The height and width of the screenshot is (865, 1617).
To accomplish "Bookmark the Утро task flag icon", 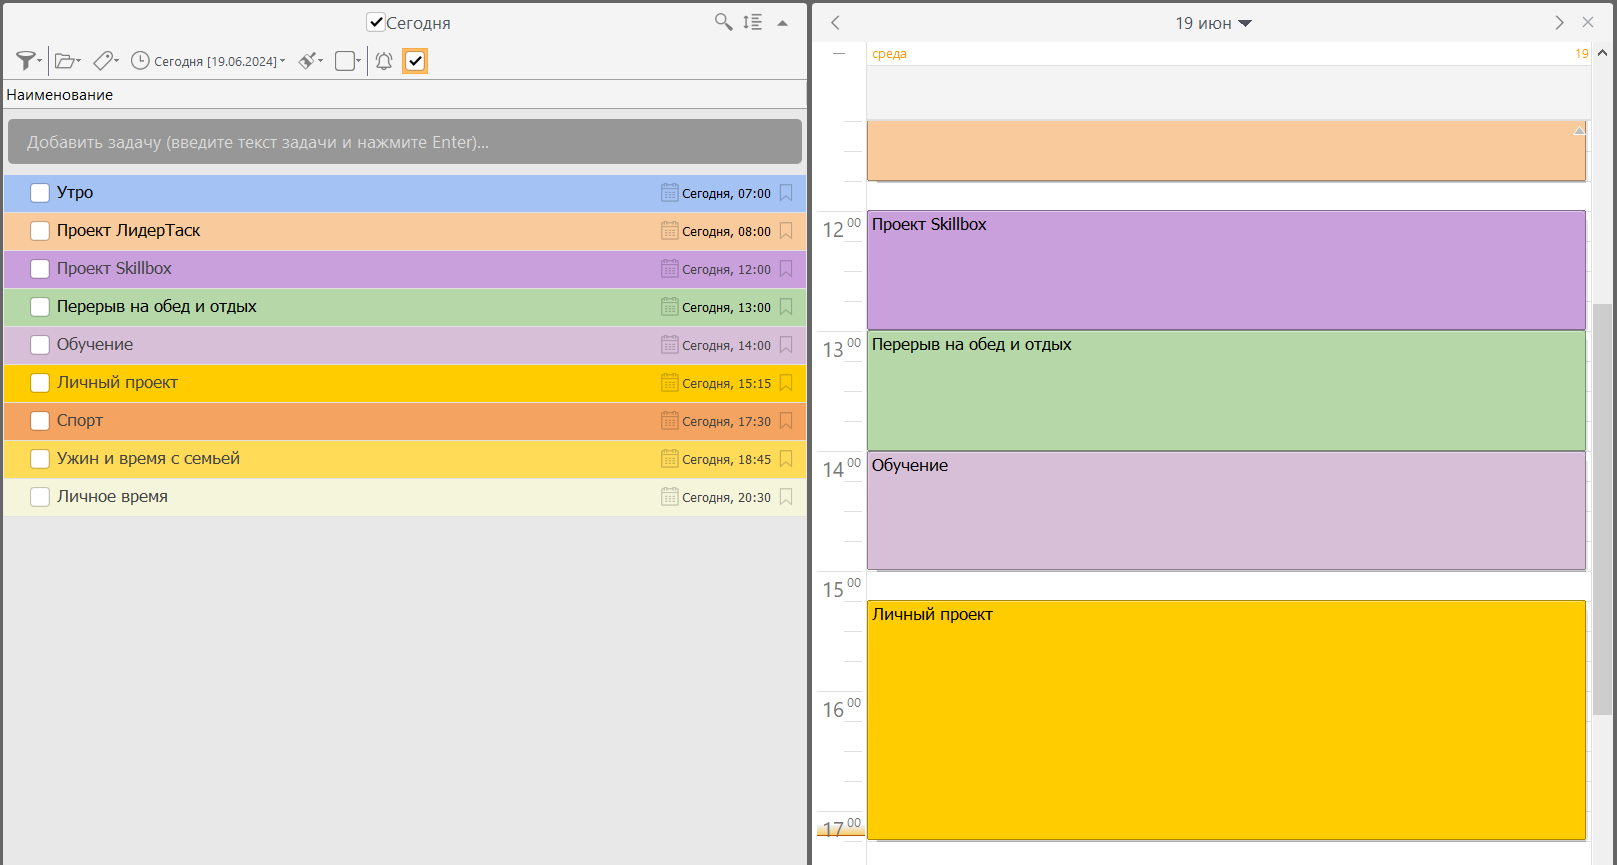I will pos(786,193).
